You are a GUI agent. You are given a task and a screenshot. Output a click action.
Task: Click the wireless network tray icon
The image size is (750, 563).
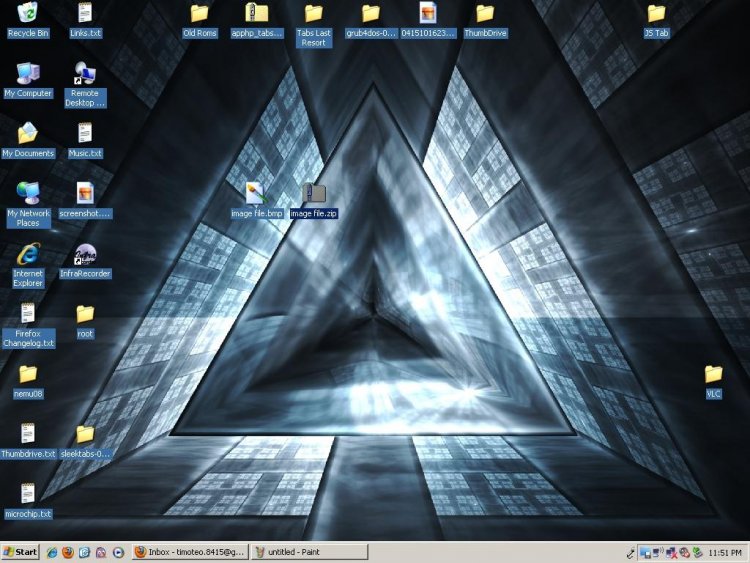tap(658, 552)
